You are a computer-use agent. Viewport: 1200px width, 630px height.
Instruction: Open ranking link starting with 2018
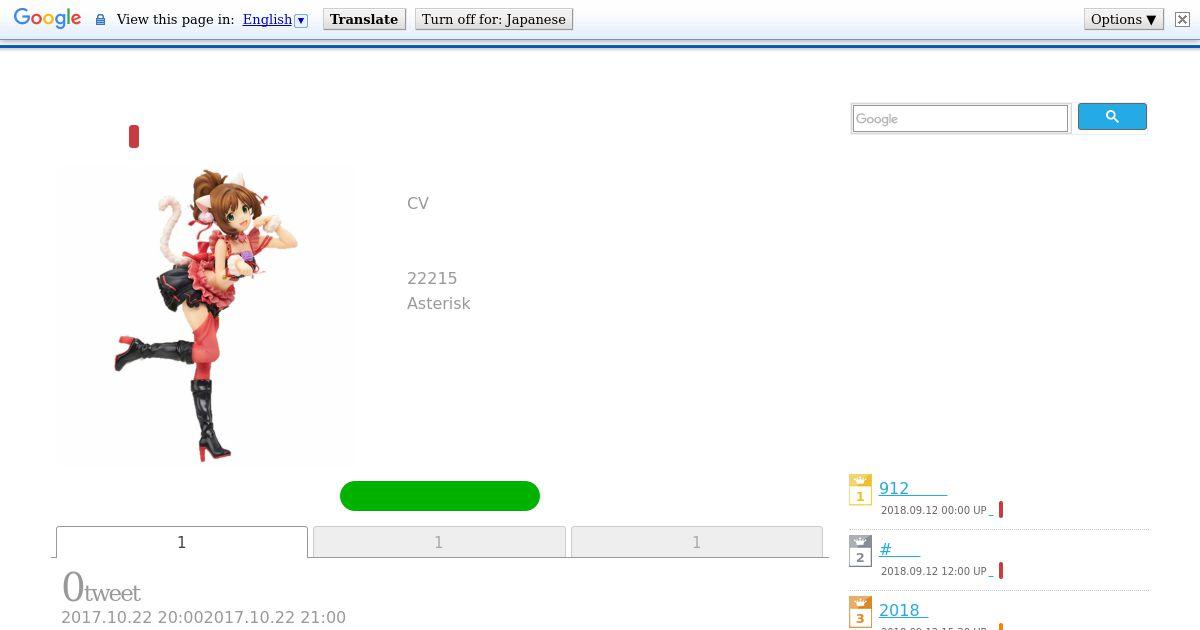pyautogui.click(x=903, y=611)
